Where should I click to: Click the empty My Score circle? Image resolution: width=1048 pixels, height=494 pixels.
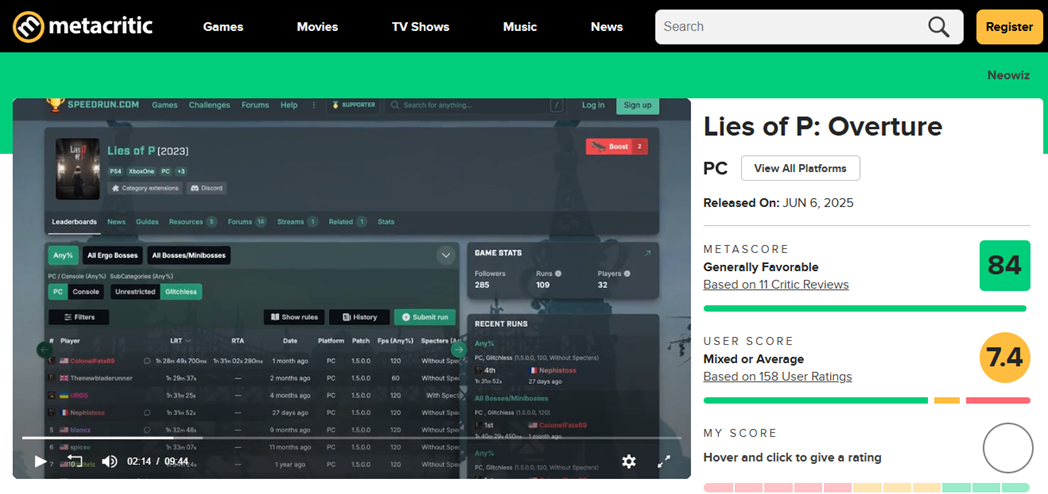1007,448
